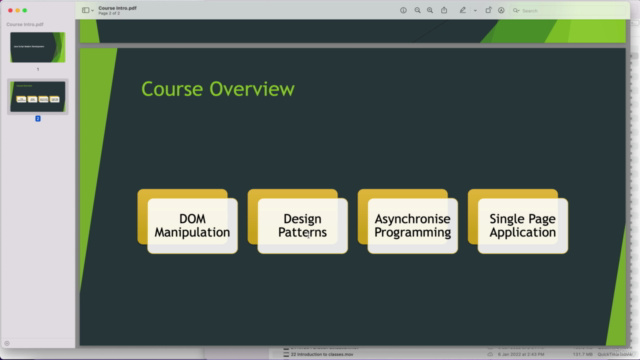Click the 'Single Page Application' card
This screenshot has height=360, width=640.
point(523,226)
